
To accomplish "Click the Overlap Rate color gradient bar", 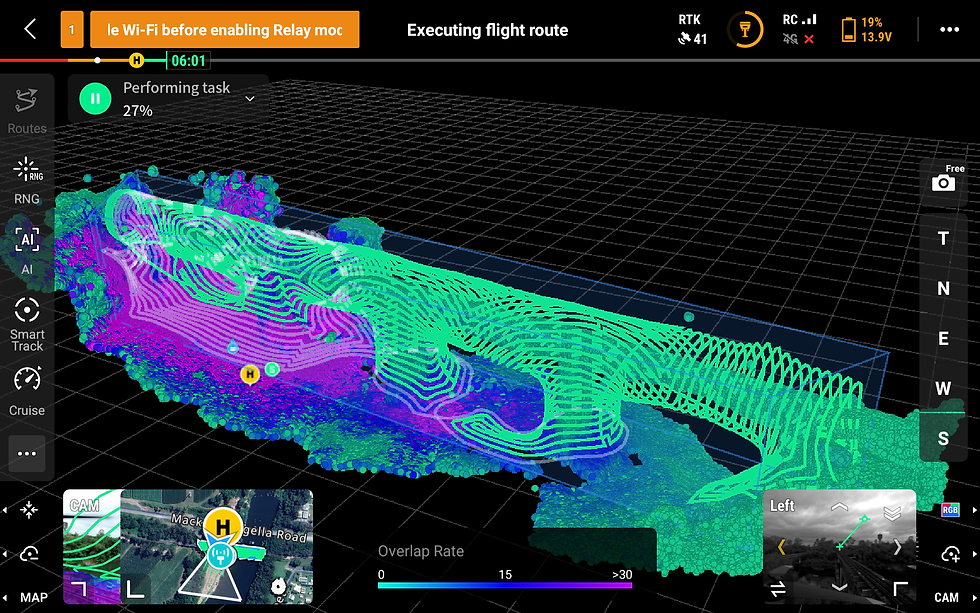I will pyautogui.click(x=505, y=586).
